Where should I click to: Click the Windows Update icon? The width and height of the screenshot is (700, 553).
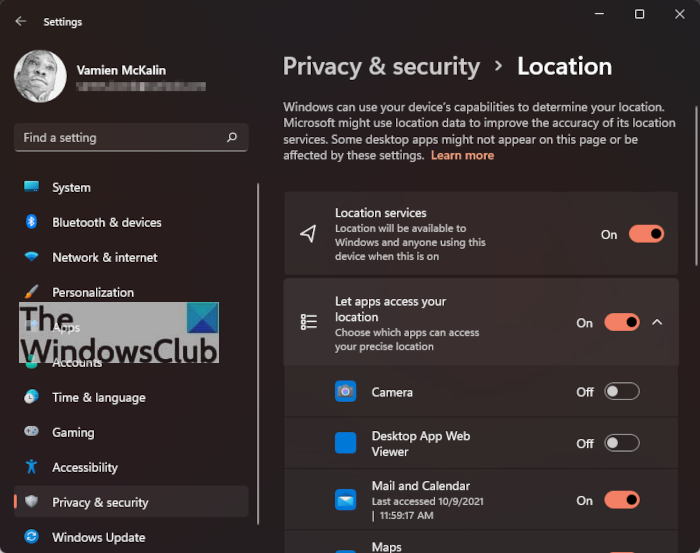[x=32, y=537]
